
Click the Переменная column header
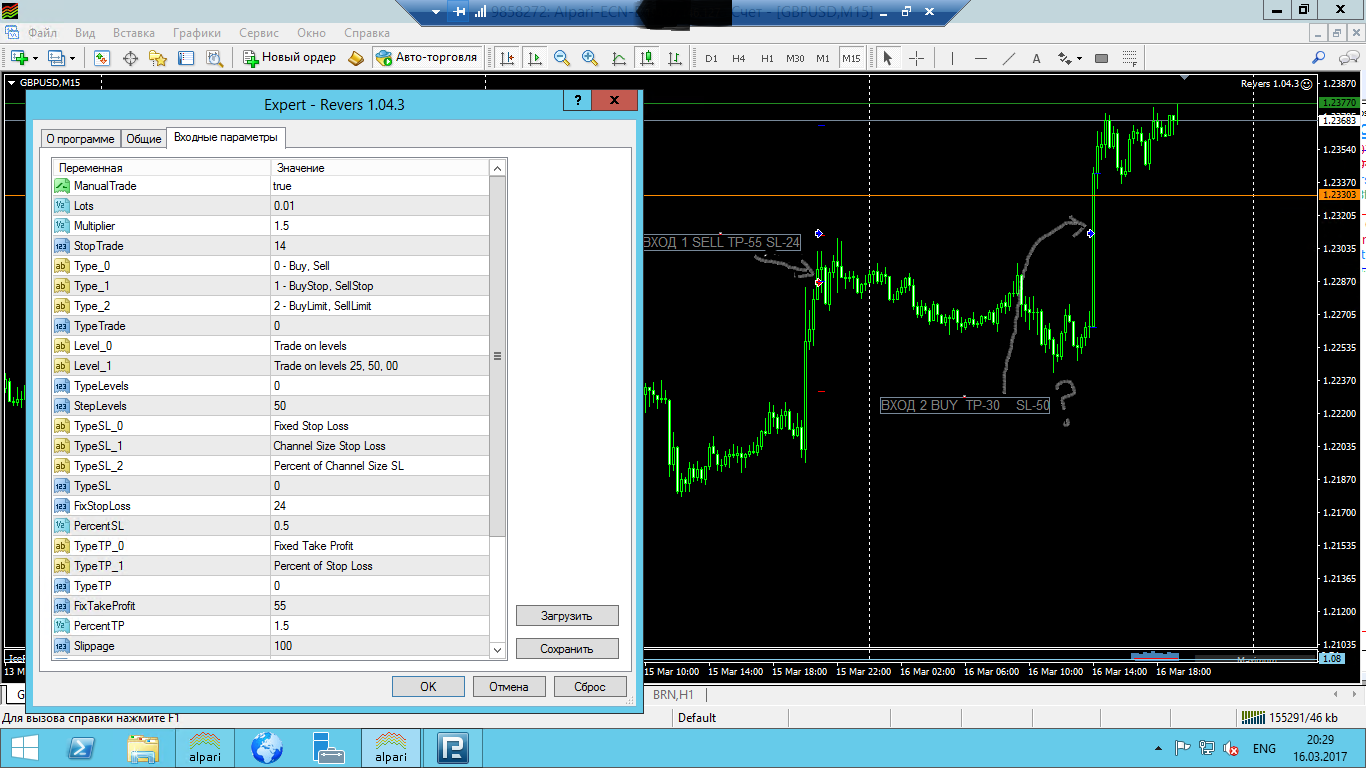[161, 168]
